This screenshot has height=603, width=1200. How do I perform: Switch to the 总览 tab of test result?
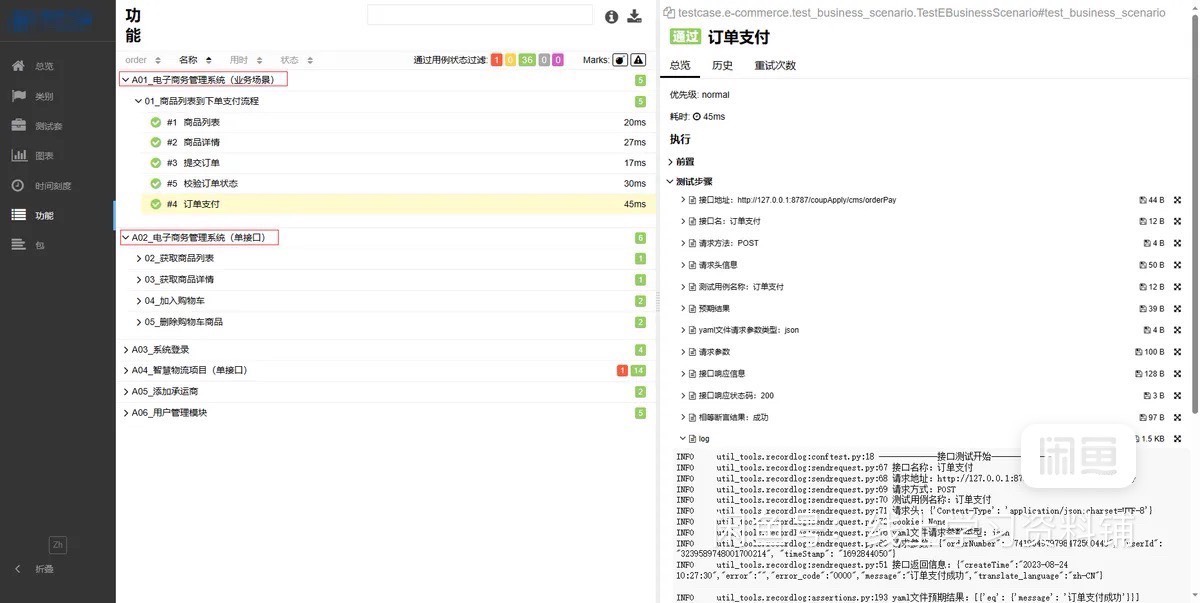pyautogui.click(x=680, y=66)
